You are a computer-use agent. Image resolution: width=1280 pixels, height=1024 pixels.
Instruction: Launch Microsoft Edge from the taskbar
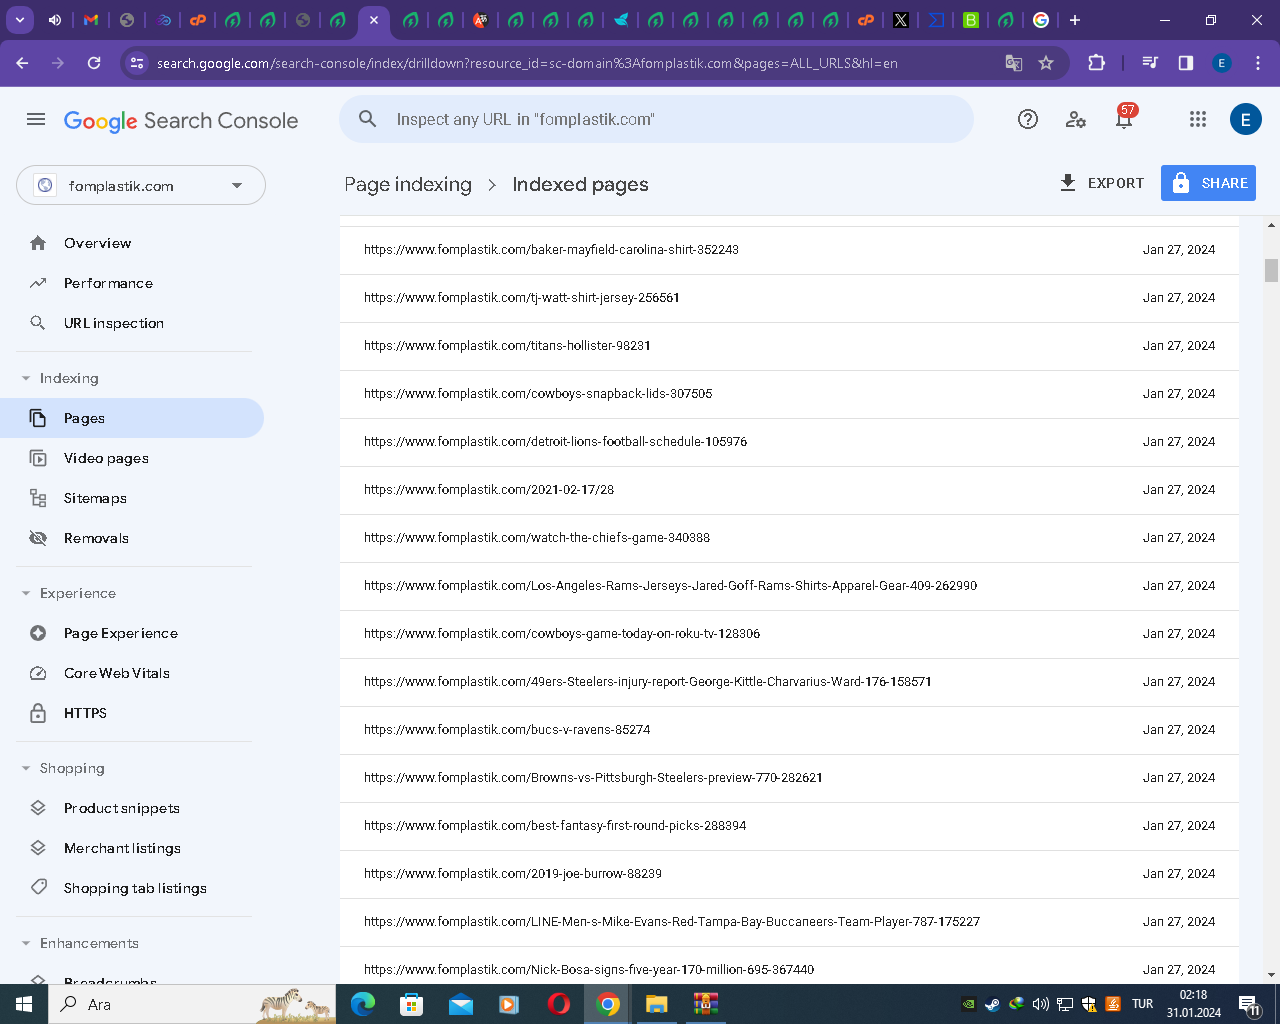click(363, 1004)
